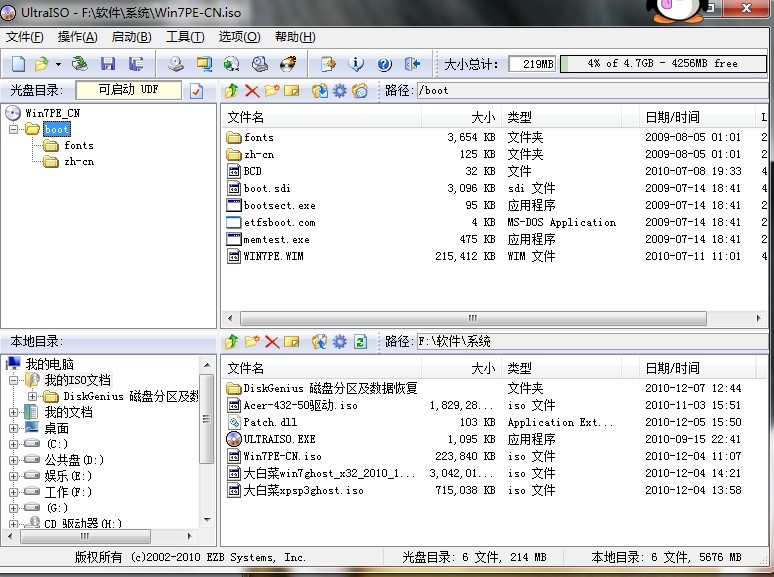Select ULTRAISO.EXE in the local file list
The height and width of the screenshot is (577, 774).
[279, 439]
